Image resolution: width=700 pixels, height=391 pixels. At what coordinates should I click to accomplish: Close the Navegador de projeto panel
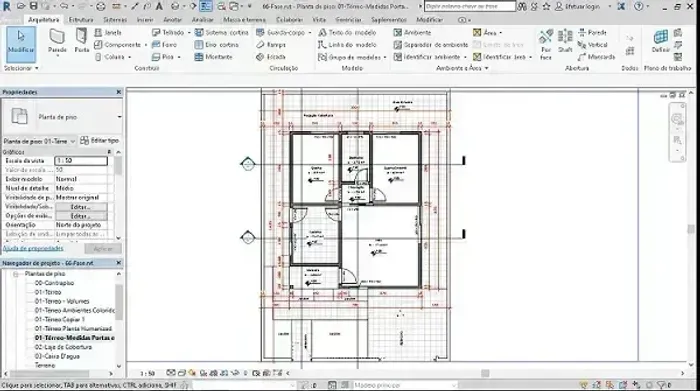[x=119, y=263]
